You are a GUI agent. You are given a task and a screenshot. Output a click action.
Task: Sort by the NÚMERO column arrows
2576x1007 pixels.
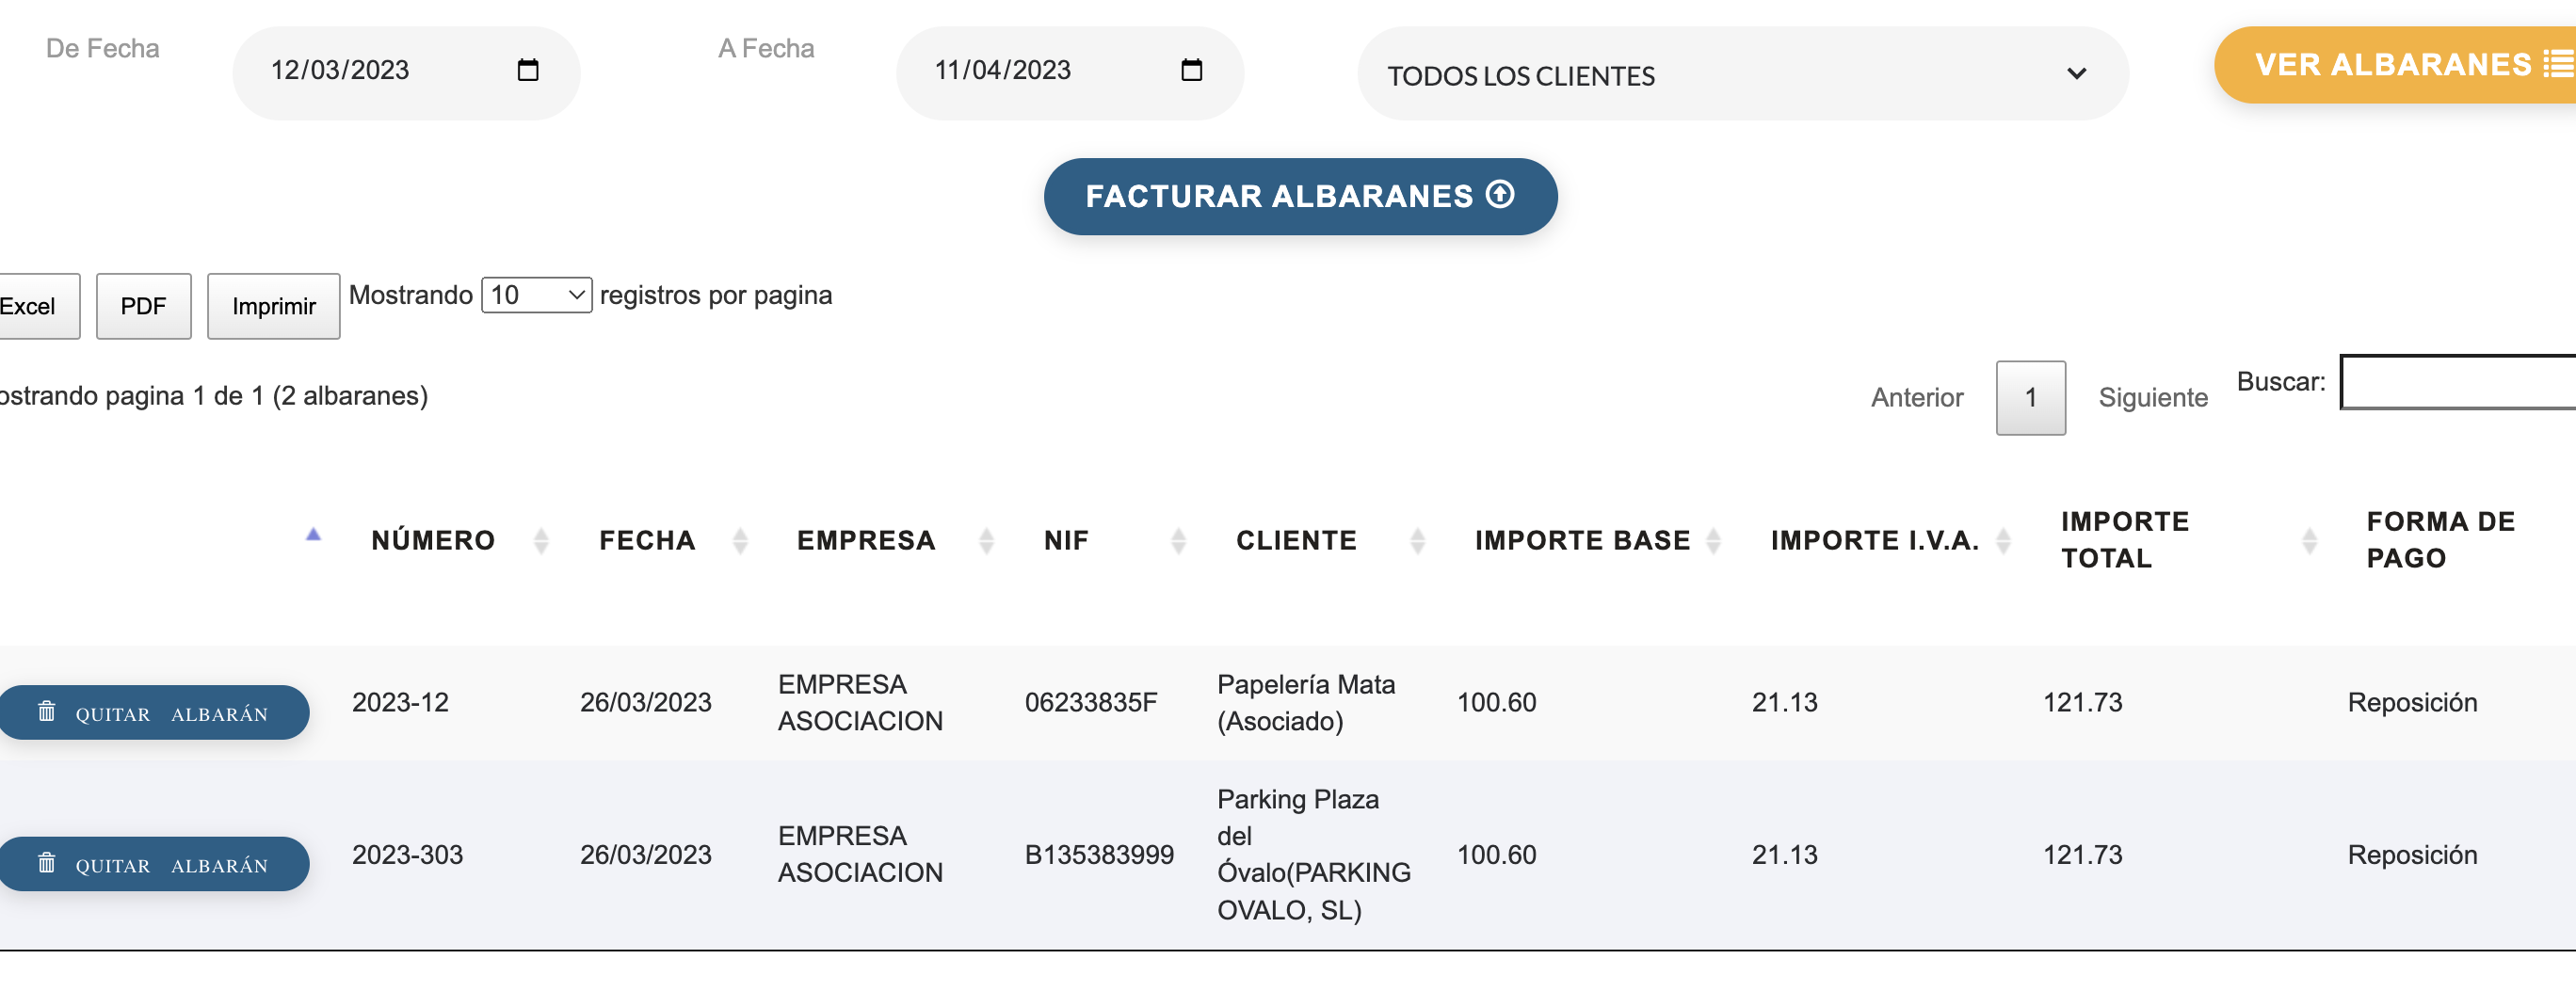pyautogui.click(x=541, y=541)
